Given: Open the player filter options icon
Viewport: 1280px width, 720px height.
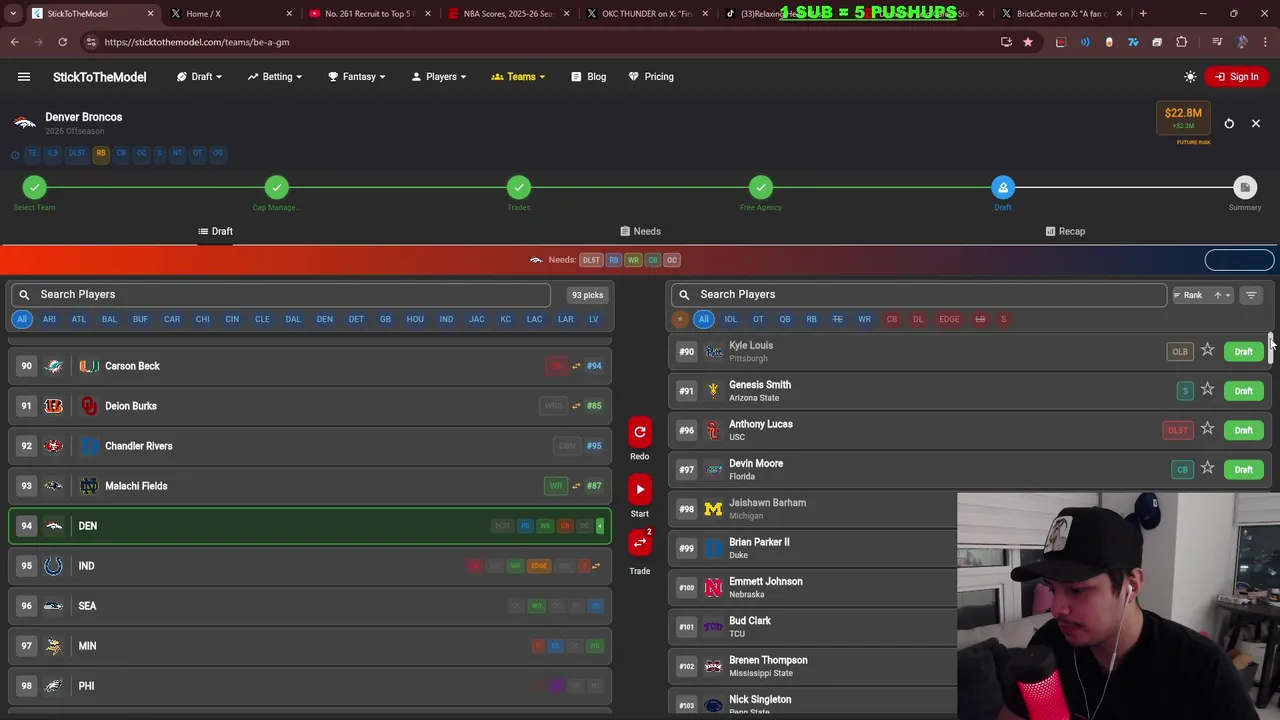Looking at the screenshot, I should click(1251, 295).
